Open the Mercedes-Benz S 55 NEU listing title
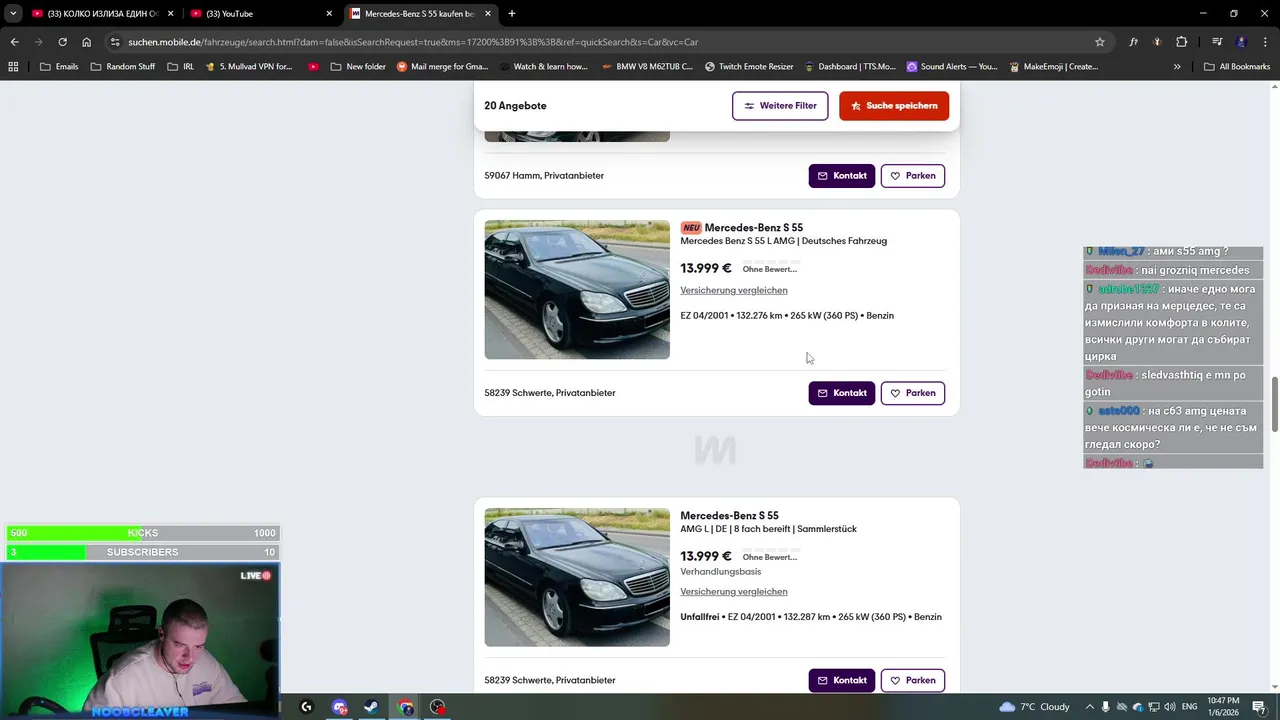 click(x=753, y=228)
